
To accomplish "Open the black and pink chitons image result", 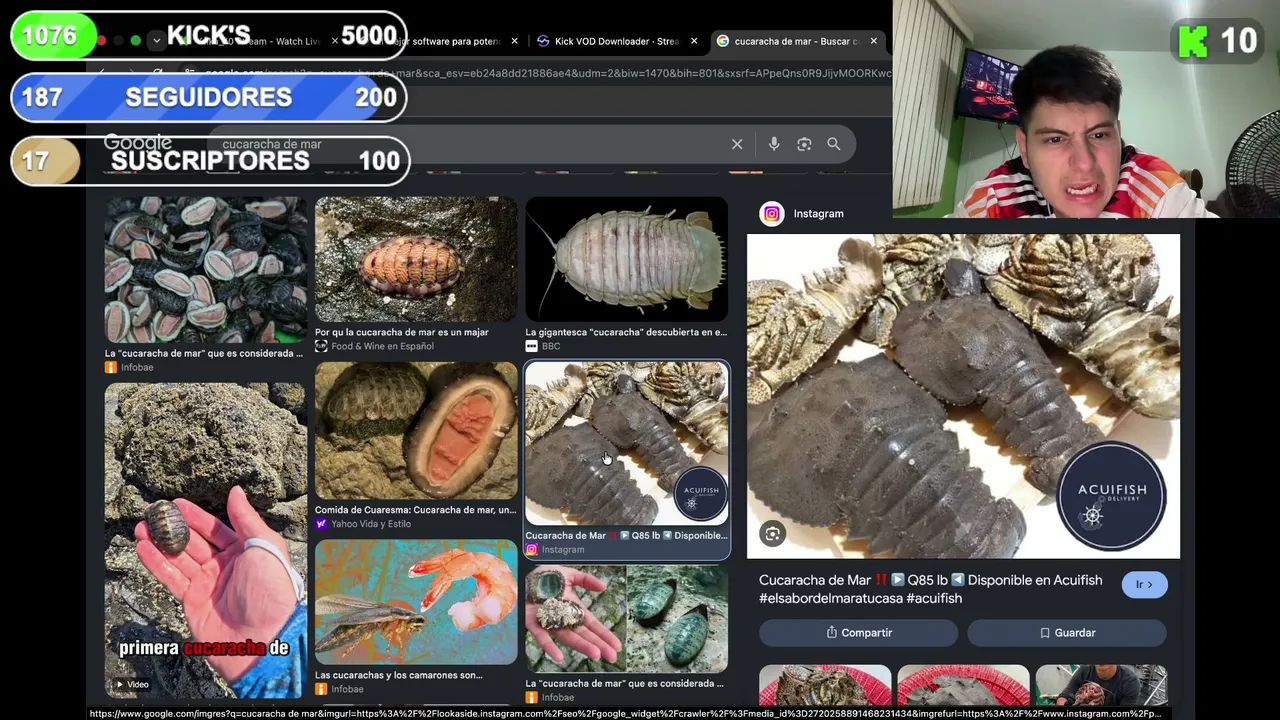I will (x=205, y=270).
